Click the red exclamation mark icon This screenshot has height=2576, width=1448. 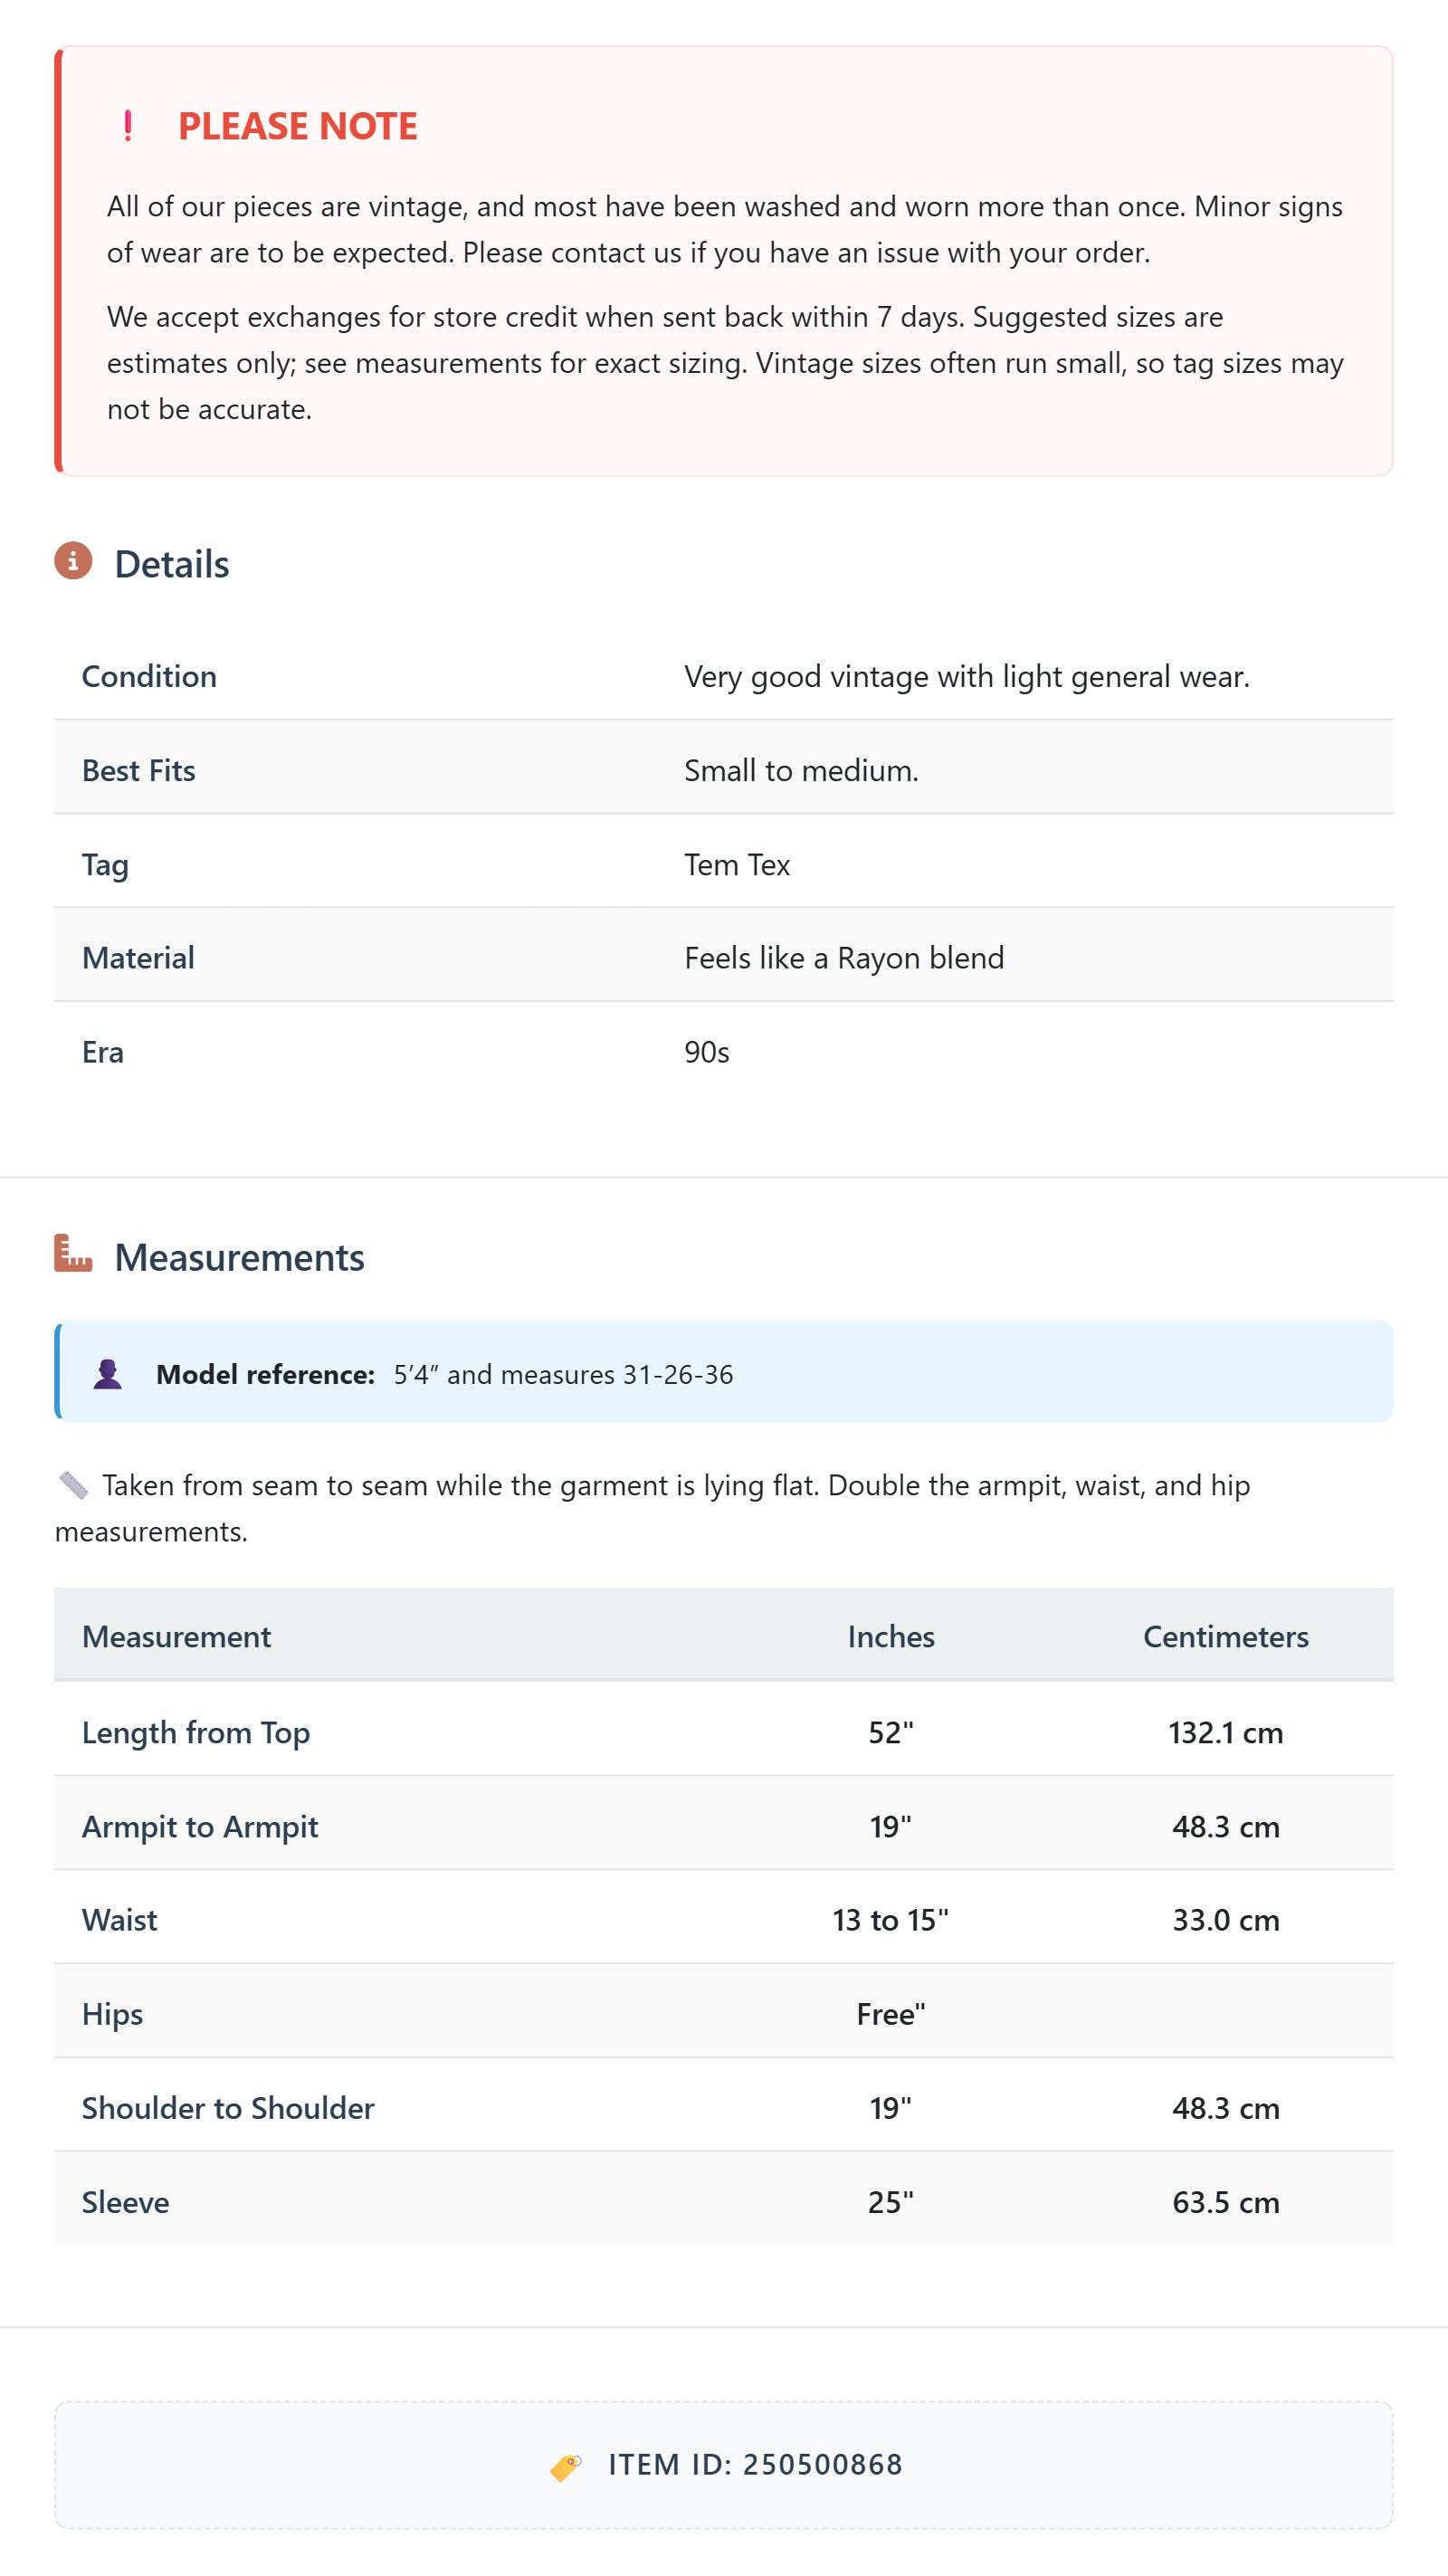tap(128, 126)
